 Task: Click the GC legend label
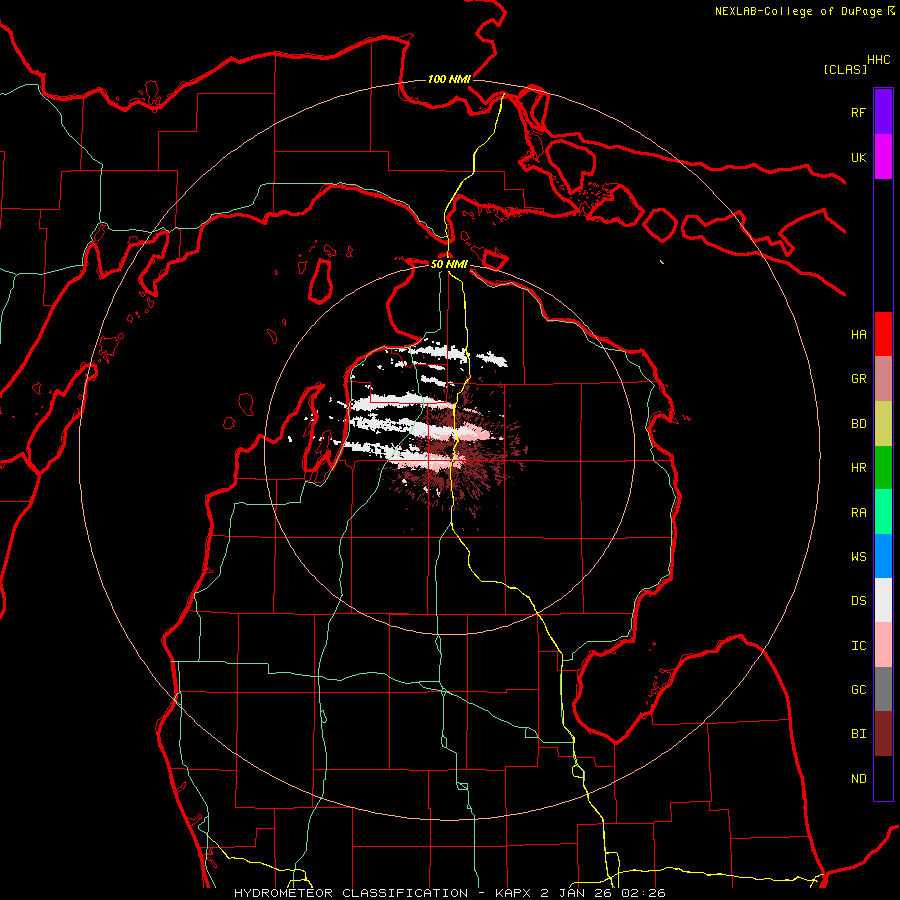tap(858, 690)
